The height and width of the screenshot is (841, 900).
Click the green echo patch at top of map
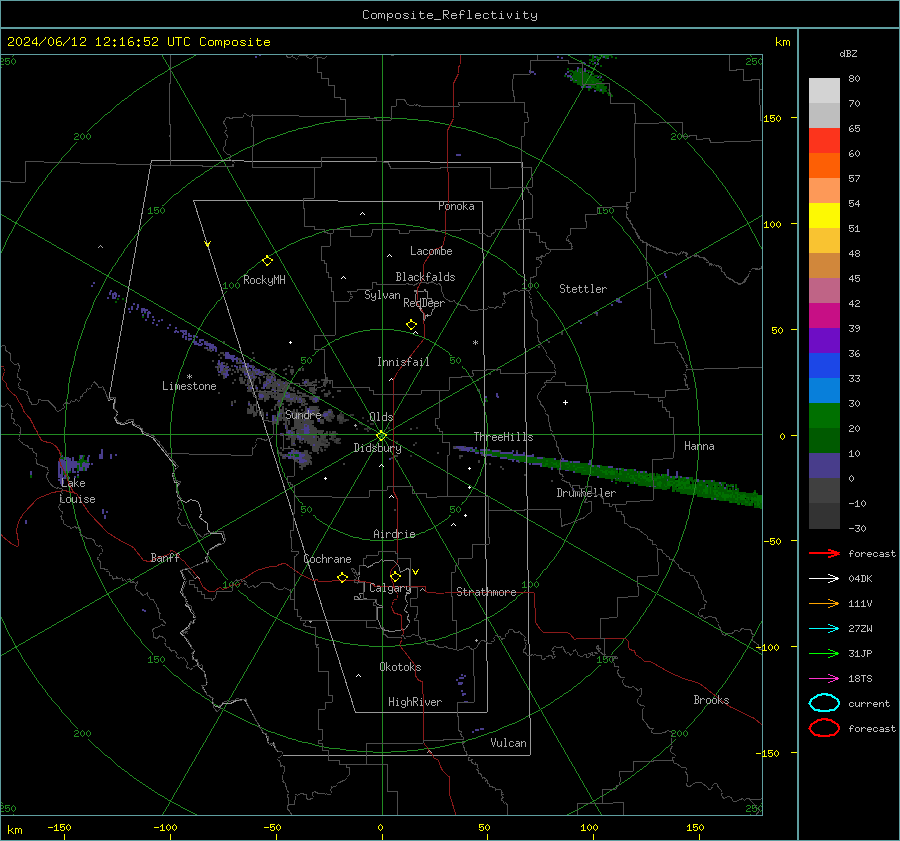coord(587,78)
